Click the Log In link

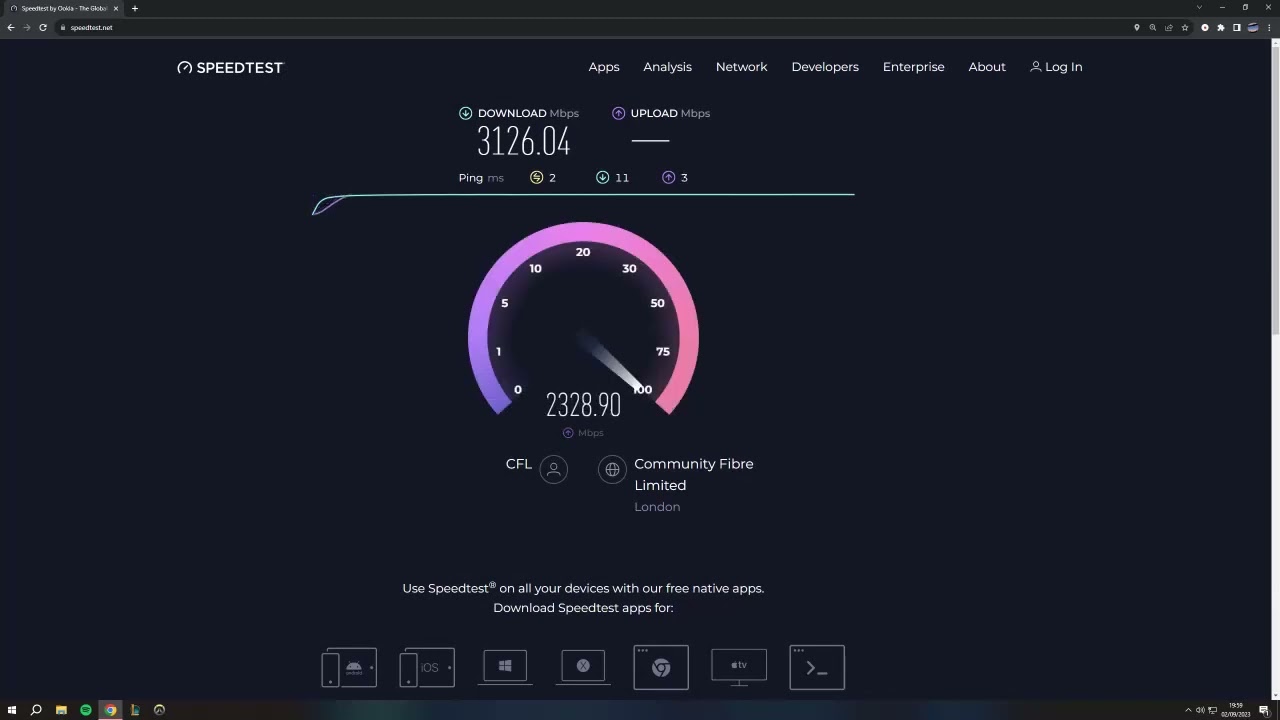click(x=1056, y=67)
